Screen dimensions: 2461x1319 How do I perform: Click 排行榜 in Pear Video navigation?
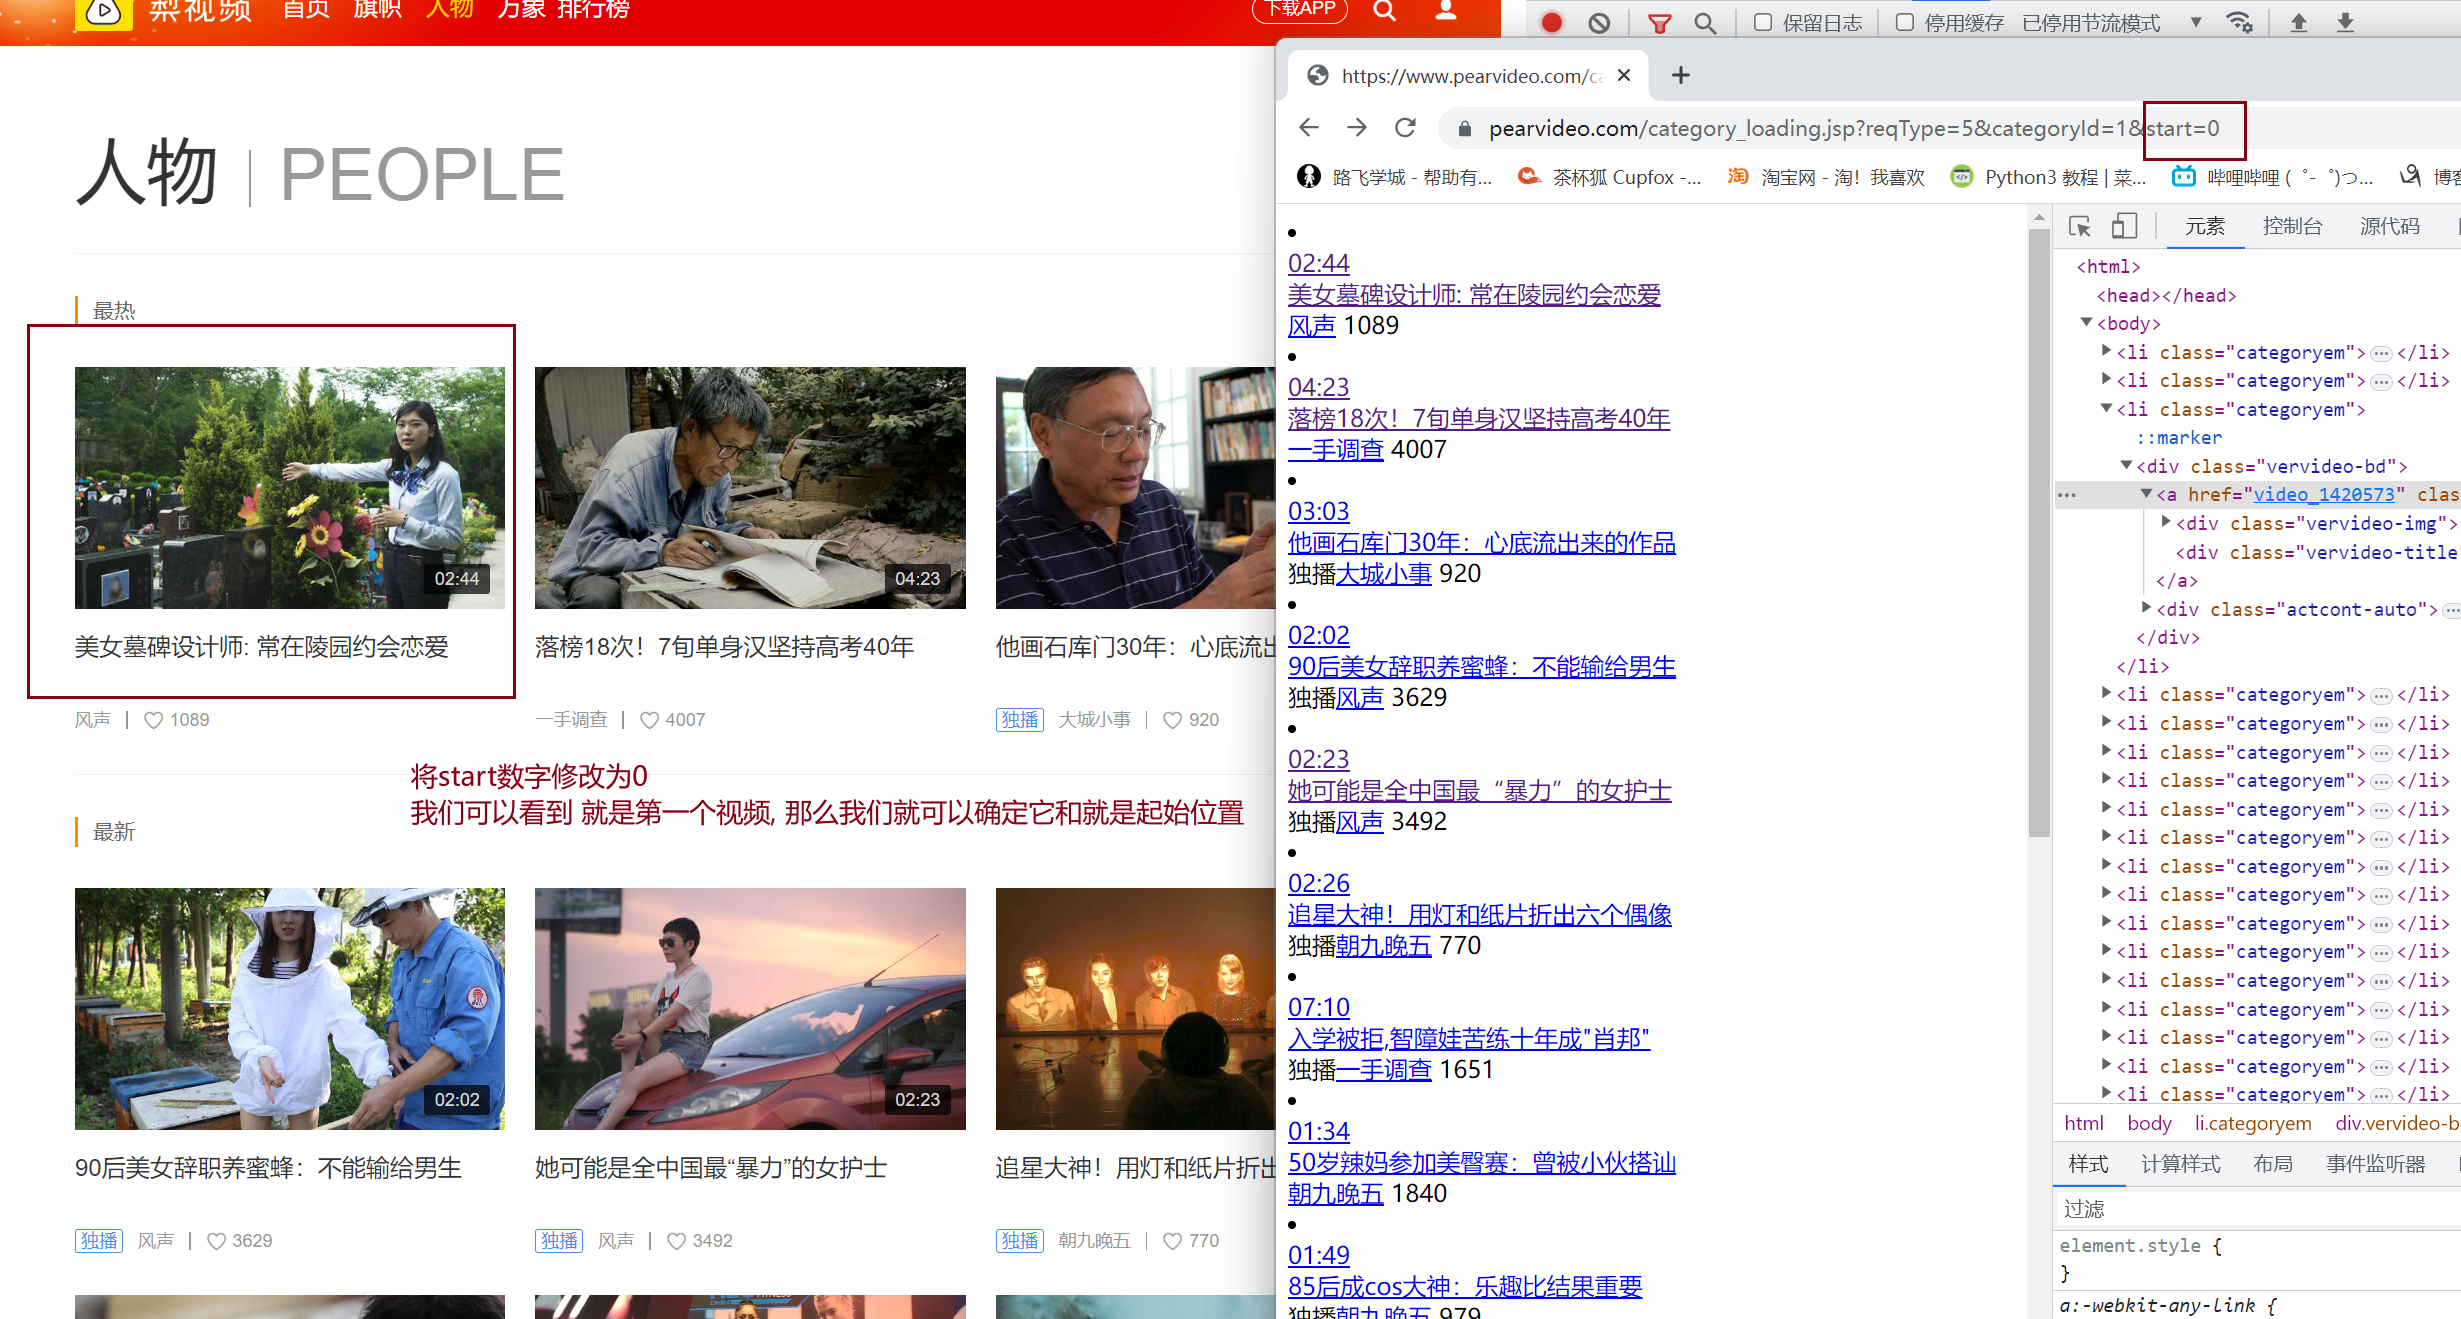coord(594,10)
